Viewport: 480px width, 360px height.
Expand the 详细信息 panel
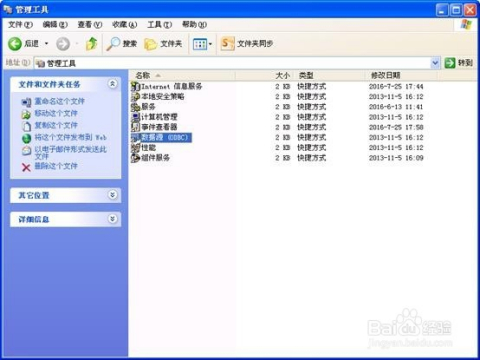[113, 219]
